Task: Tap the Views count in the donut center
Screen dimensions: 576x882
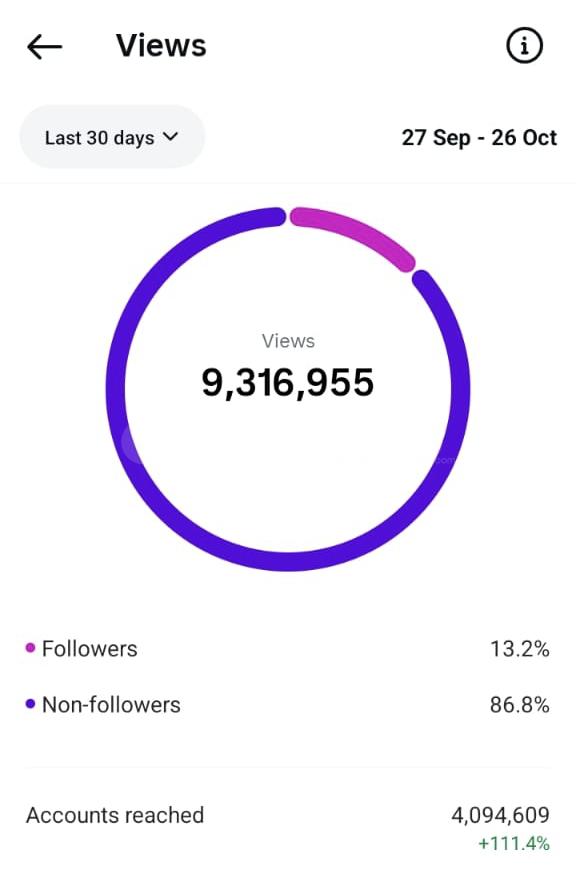Action: coord(288,381)
